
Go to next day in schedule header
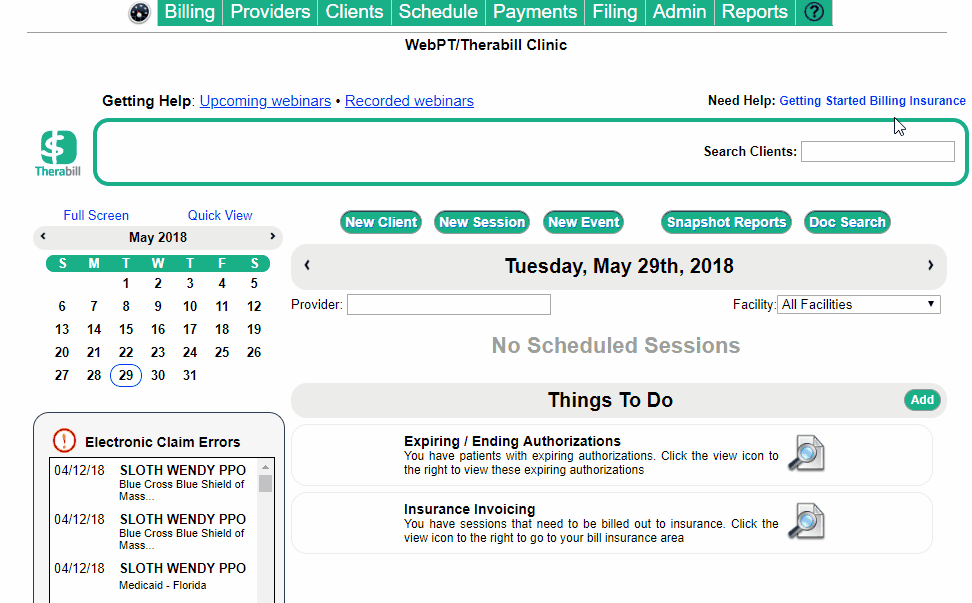click(x=930, y=266)
